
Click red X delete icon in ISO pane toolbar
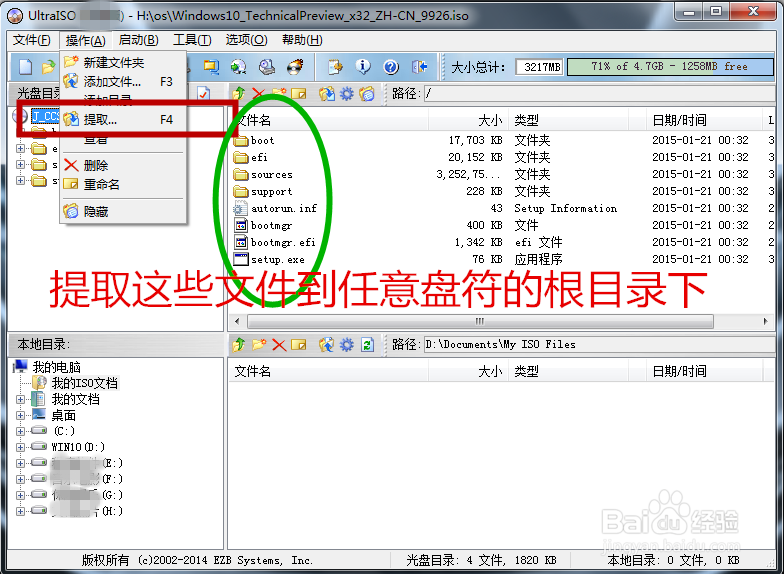coord(258,93)
